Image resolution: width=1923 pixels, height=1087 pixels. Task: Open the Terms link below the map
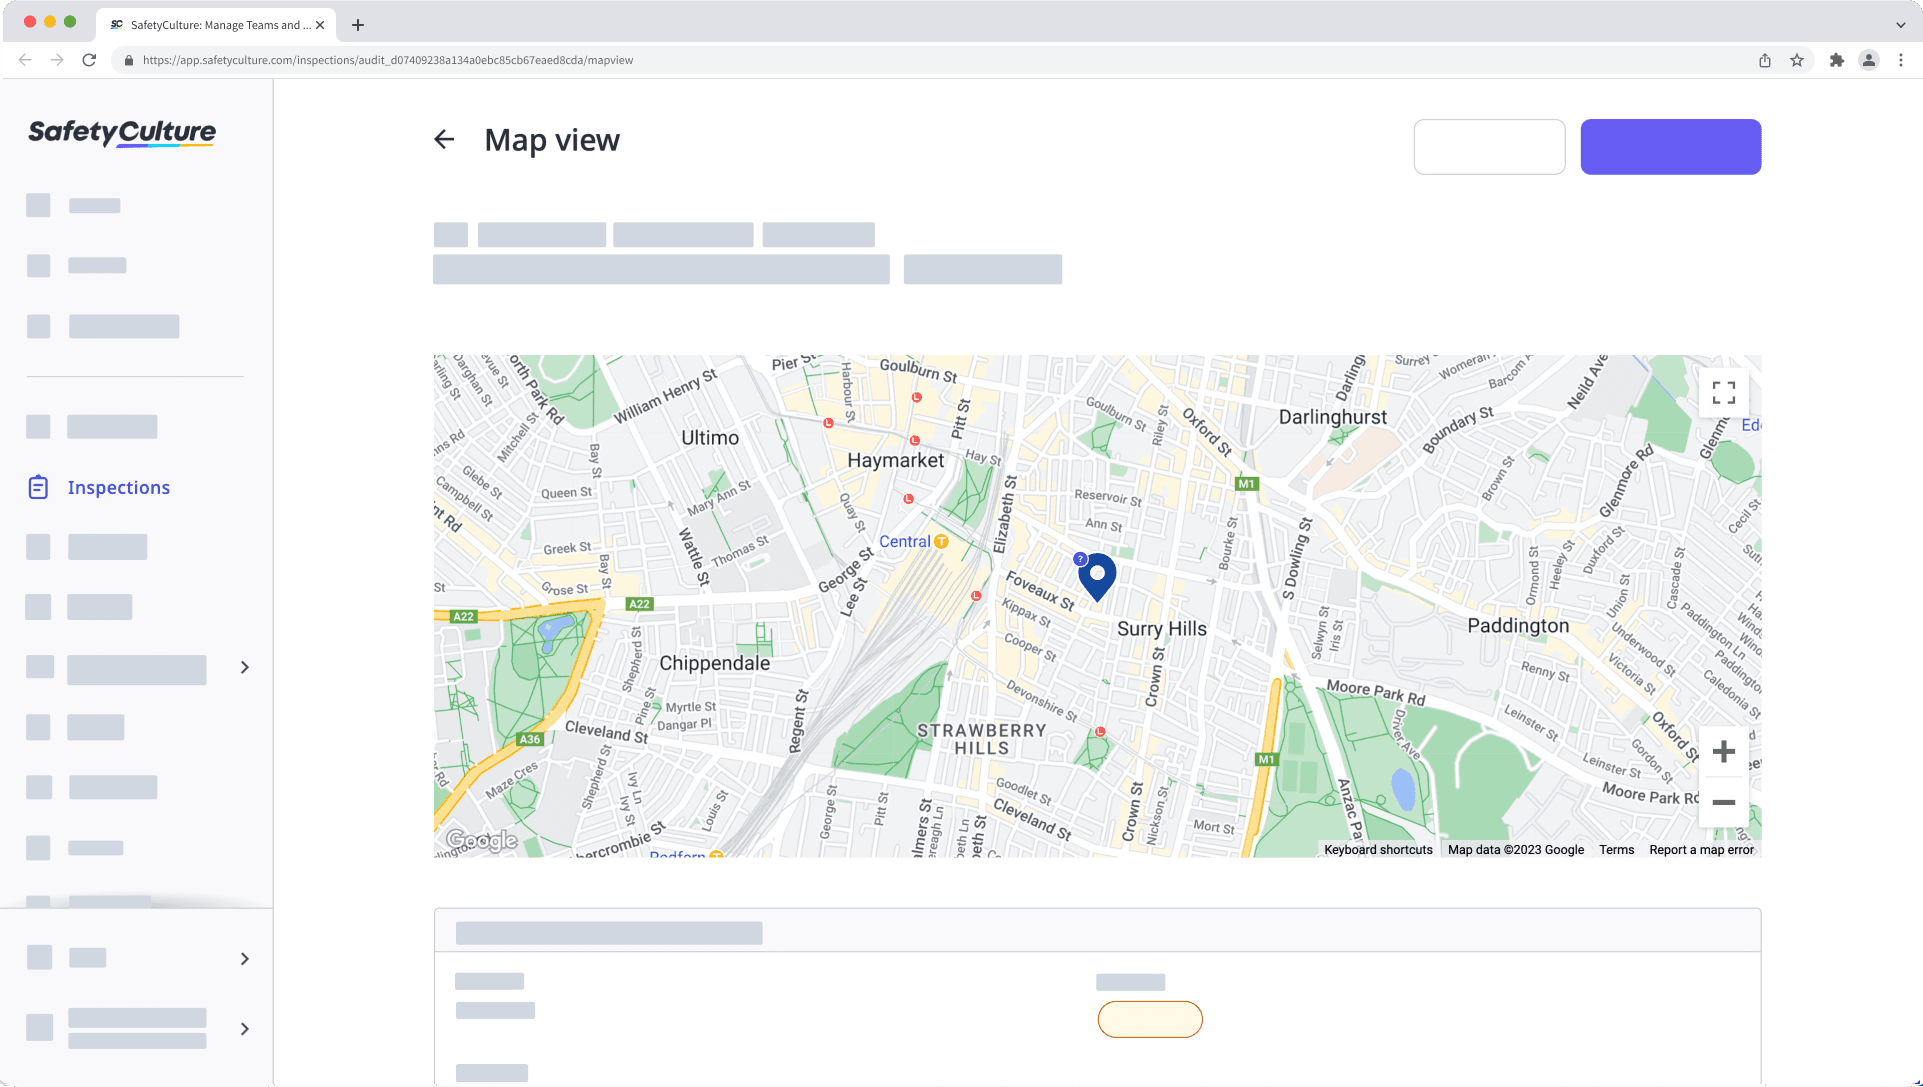(x=1616, y=849)
